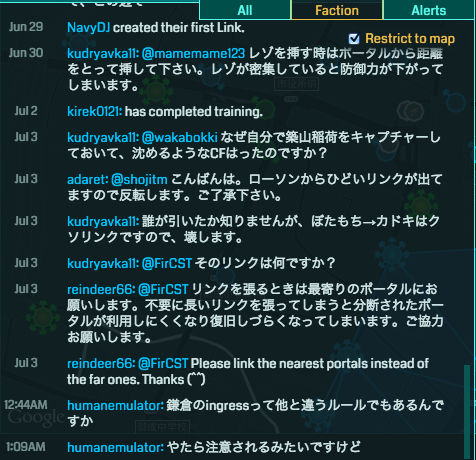Click the Google logo on the map
476x460 pixels.
[36, 417]
